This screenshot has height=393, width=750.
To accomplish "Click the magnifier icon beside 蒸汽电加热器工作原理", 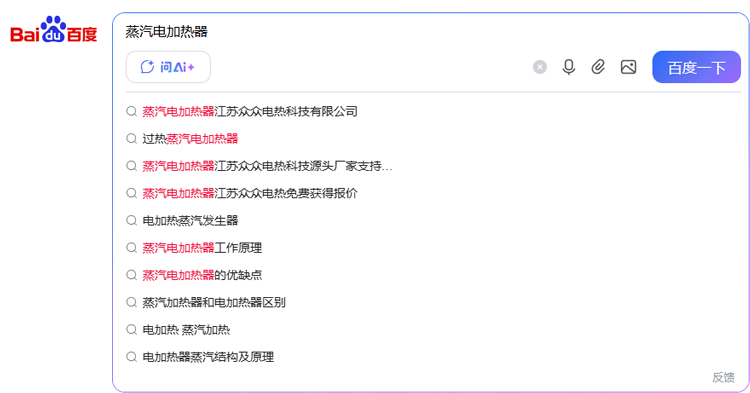I will (132, 248).
